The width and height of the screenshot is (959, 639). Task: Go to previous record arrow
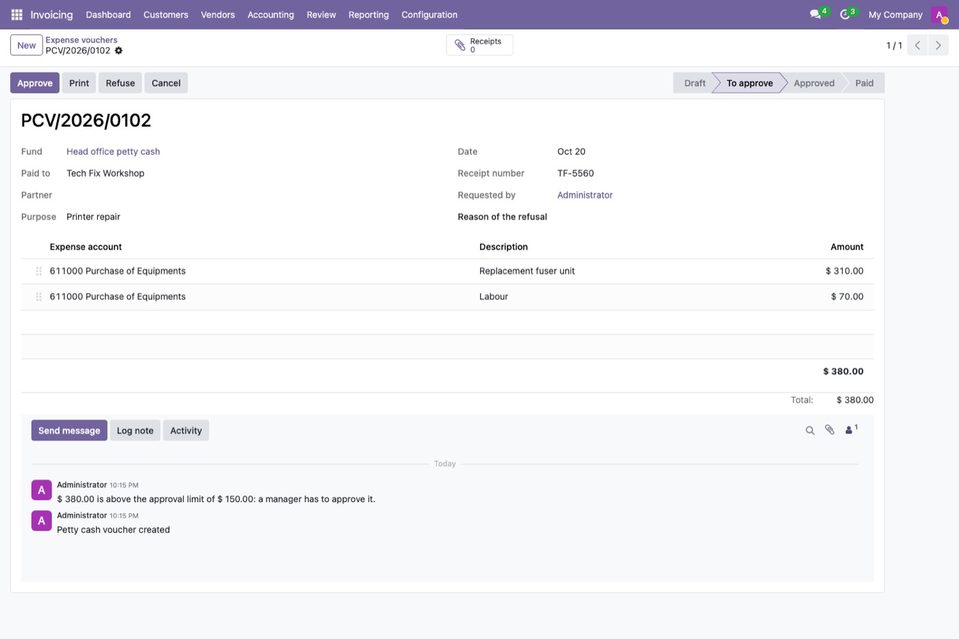pos(917,45)
